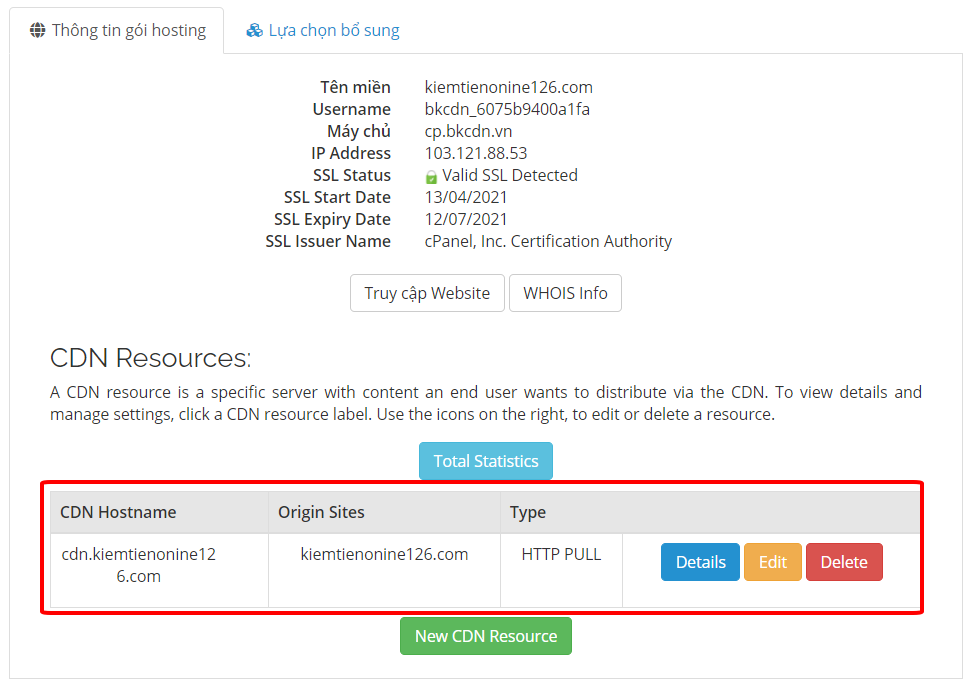Click the IP address 103.121.88.53
969x684 pixels.
coord(476,153)
